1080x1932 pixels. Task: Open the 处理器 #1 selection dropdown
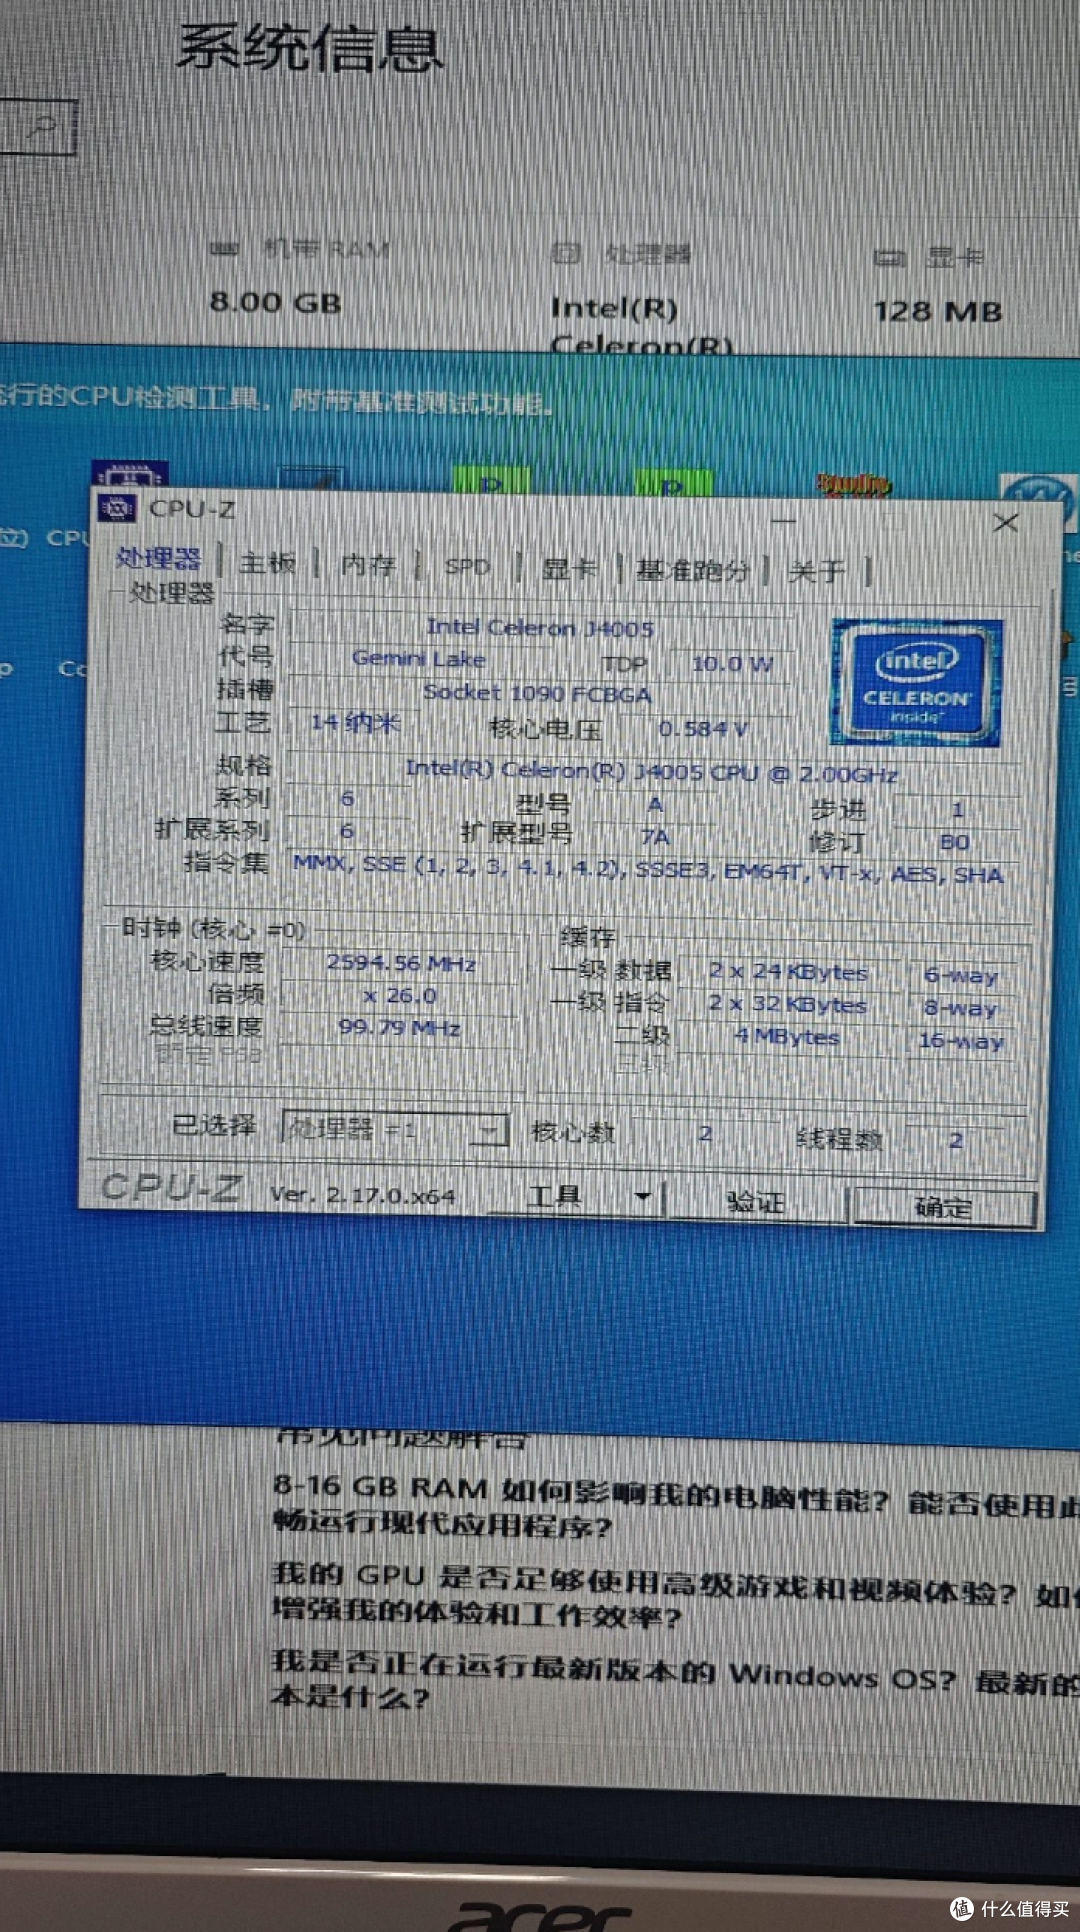pos(396,1129)
